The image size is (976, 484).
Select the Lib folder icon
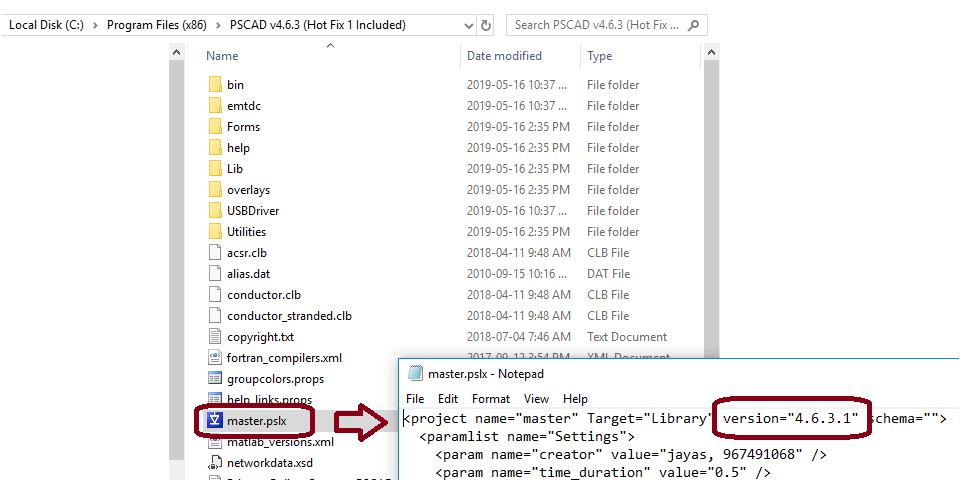[215, 169]
